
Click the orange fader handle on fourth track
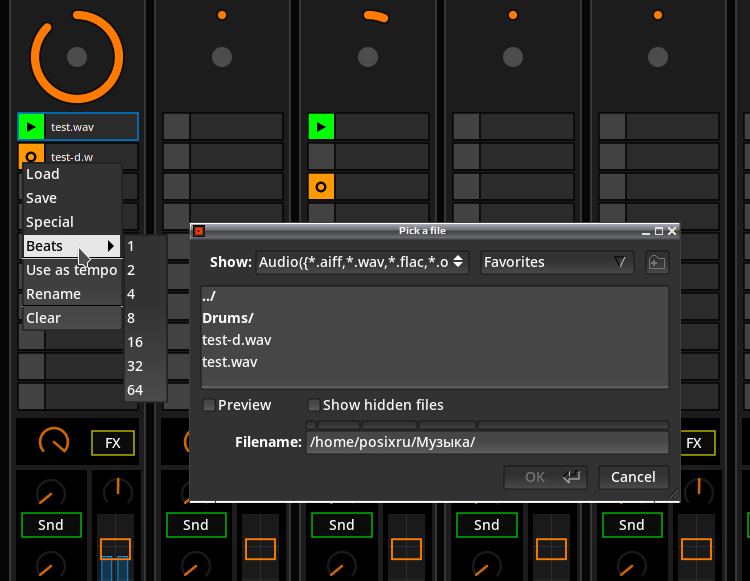(551, 549)
